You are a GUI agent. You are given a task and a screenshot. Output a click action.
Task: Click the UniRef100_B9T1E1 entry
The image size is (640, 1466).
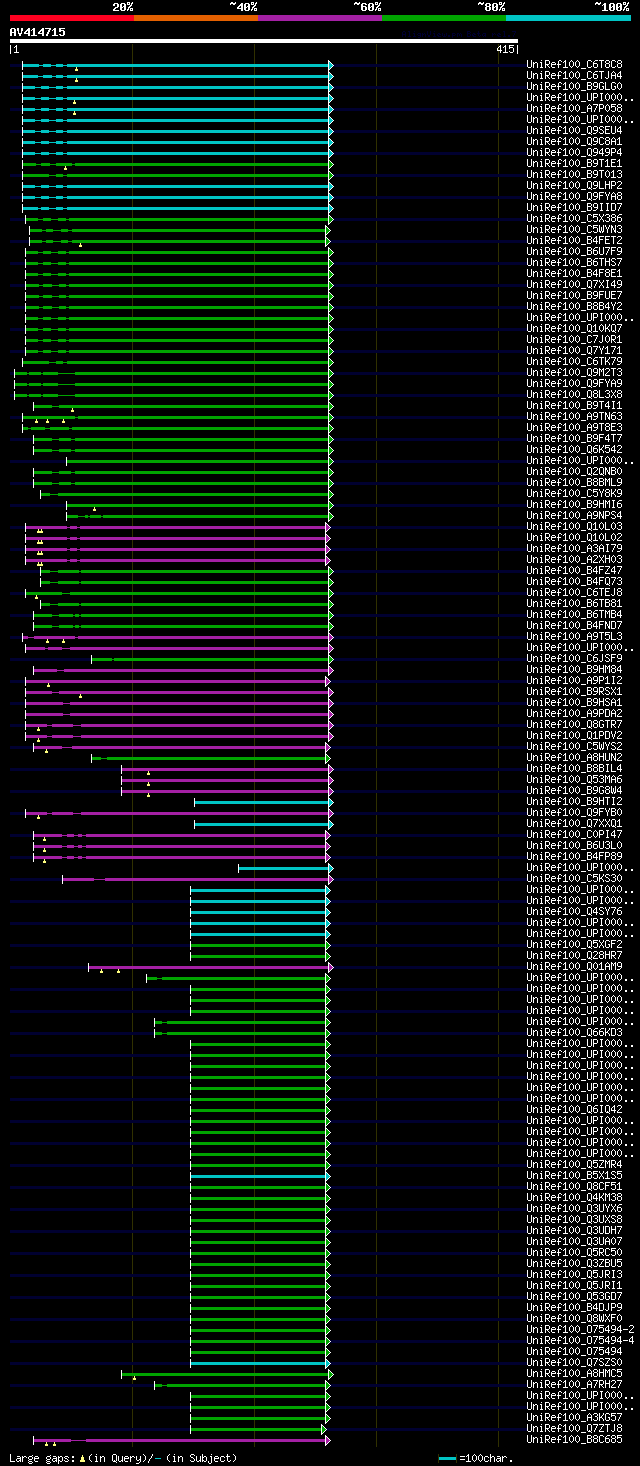(575, 163)
